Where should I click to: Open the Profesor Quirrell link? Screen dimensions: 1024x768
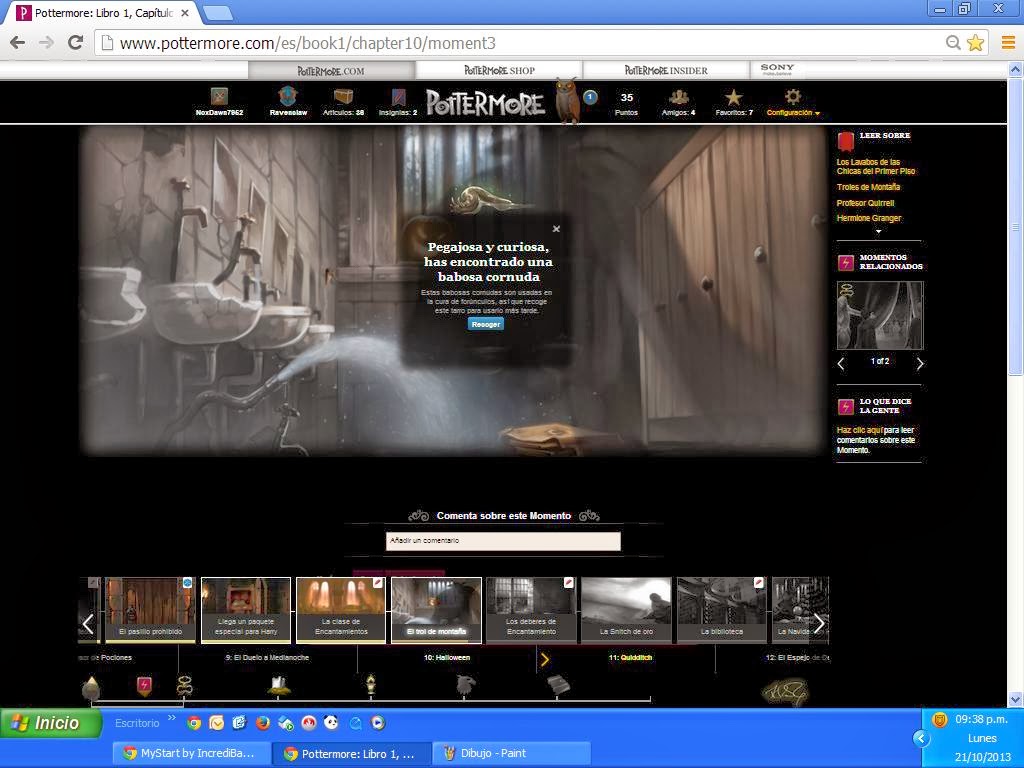[865, 203]
